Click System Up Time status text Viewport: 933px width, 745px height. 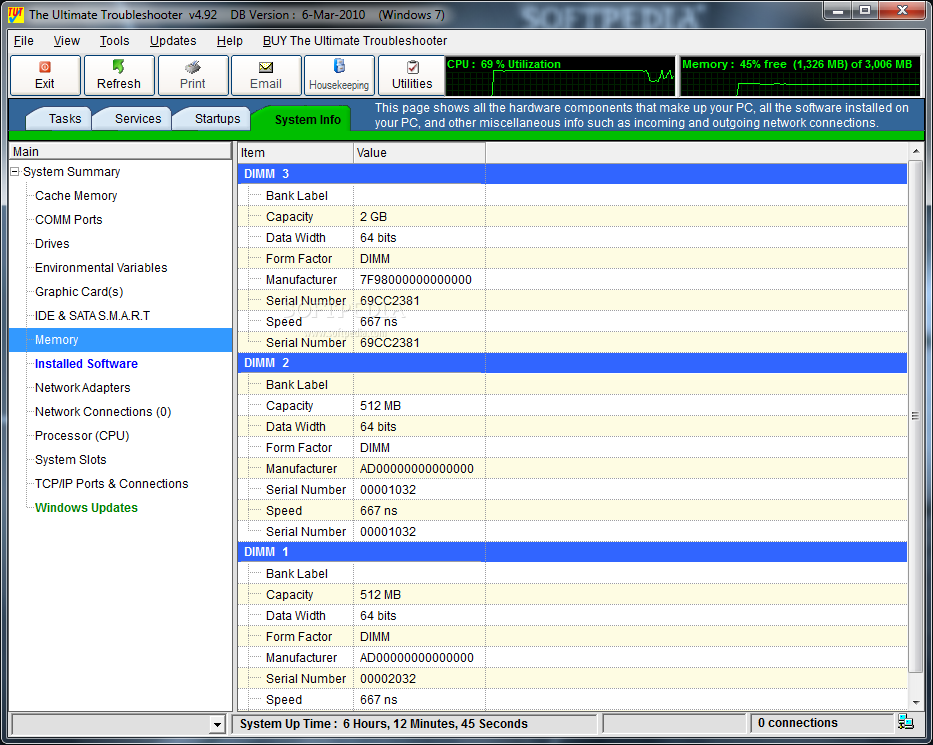(383, 724)
